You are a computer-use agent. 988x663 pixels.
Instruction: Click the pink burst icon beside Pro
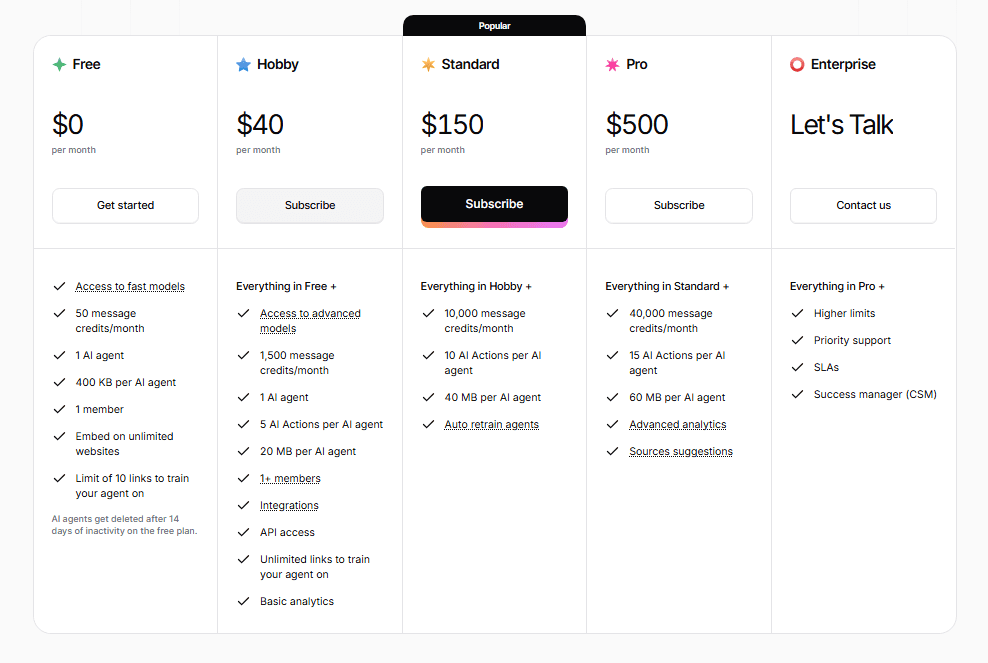(612, 65)
